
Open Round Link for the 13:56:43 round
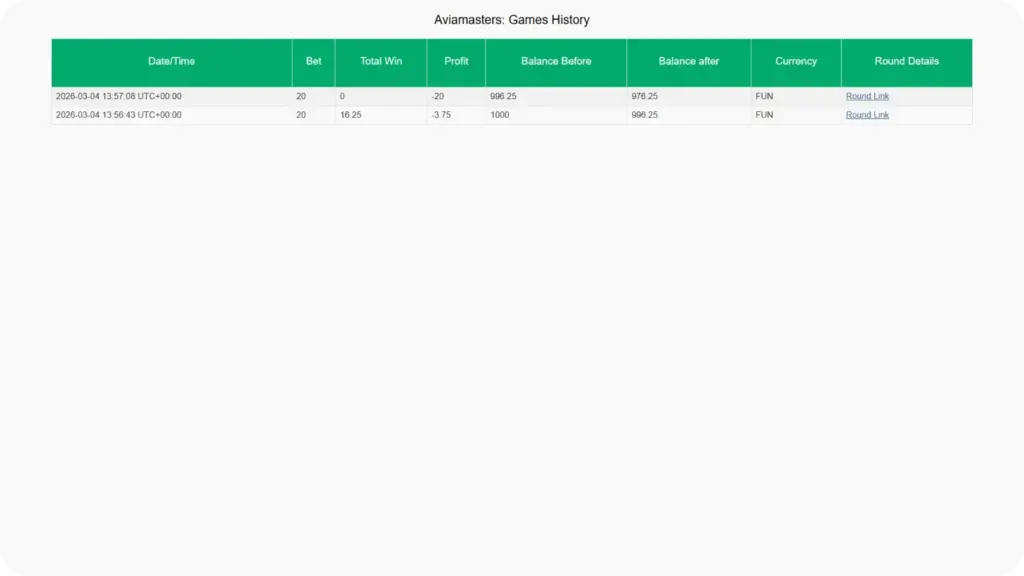click(x=867, y=115)
